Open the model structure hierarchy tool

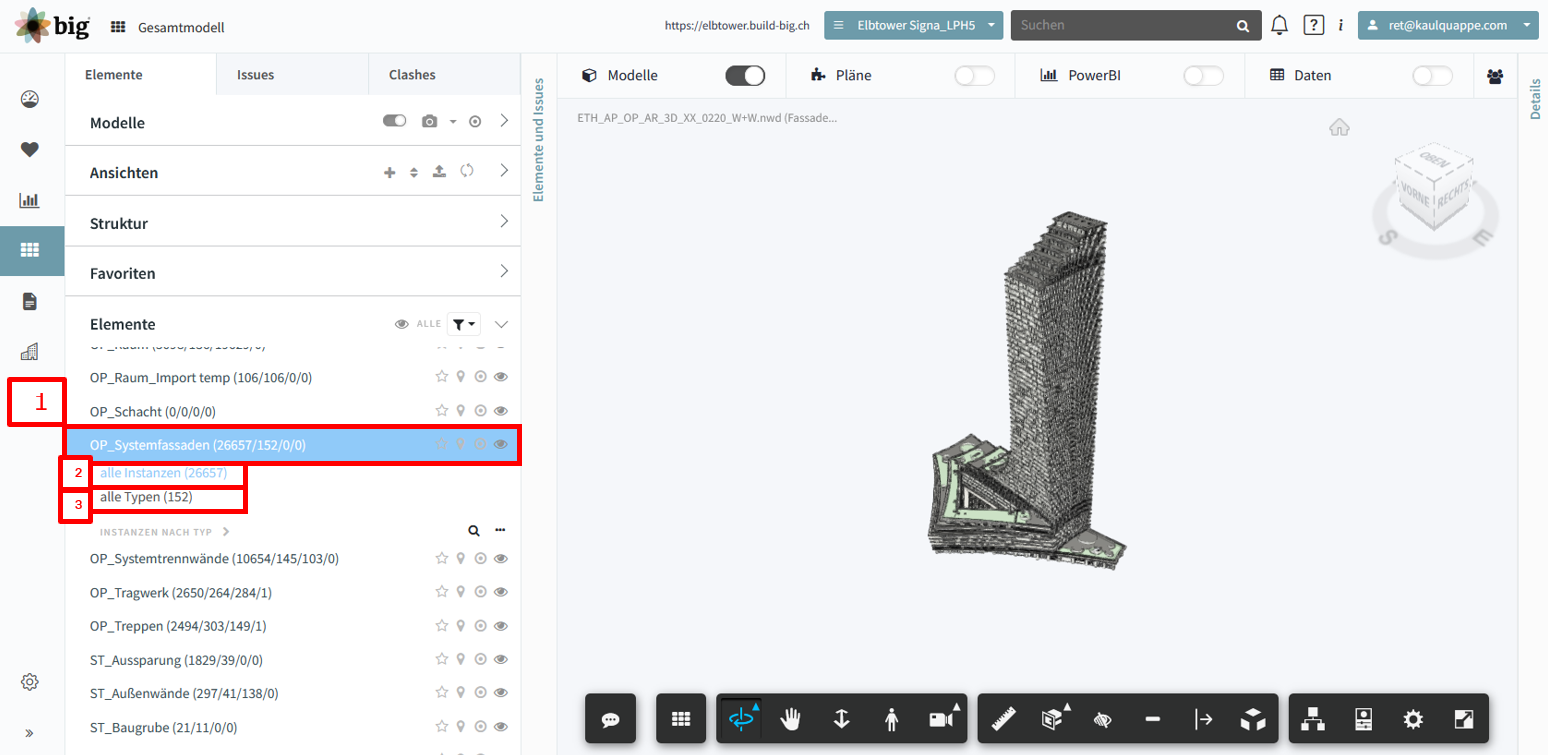tap(1313, 719)
